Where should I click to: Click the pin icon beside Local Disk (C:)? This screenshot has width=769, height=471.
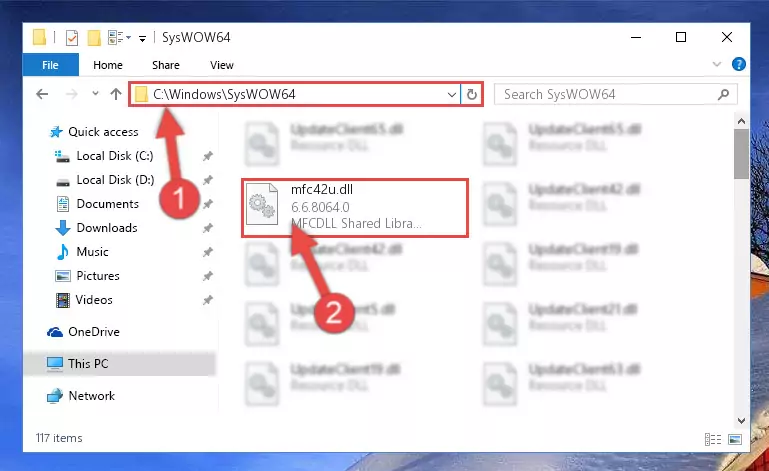(x=208, y=156)
